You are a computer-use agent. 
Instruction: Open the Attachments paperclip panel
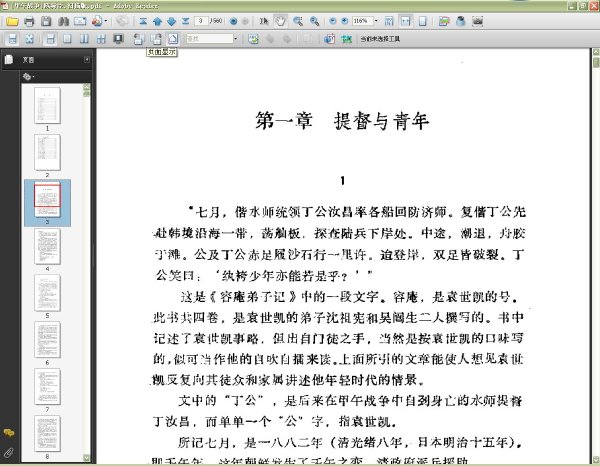pyautogui.click(x=9, y=453)
